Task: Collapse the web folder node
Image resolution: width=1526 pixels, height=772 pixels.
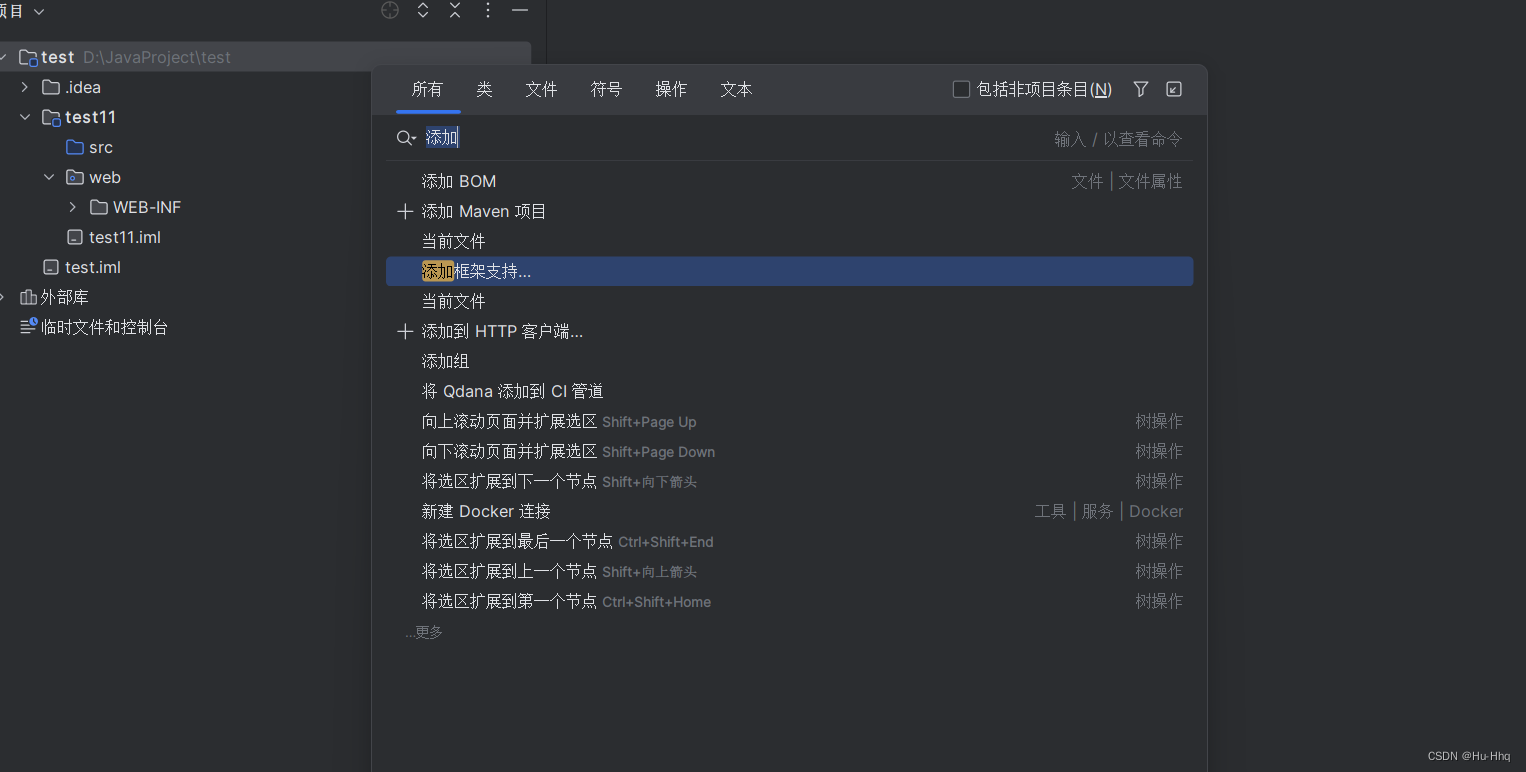Action: click(x=49, y=177)
